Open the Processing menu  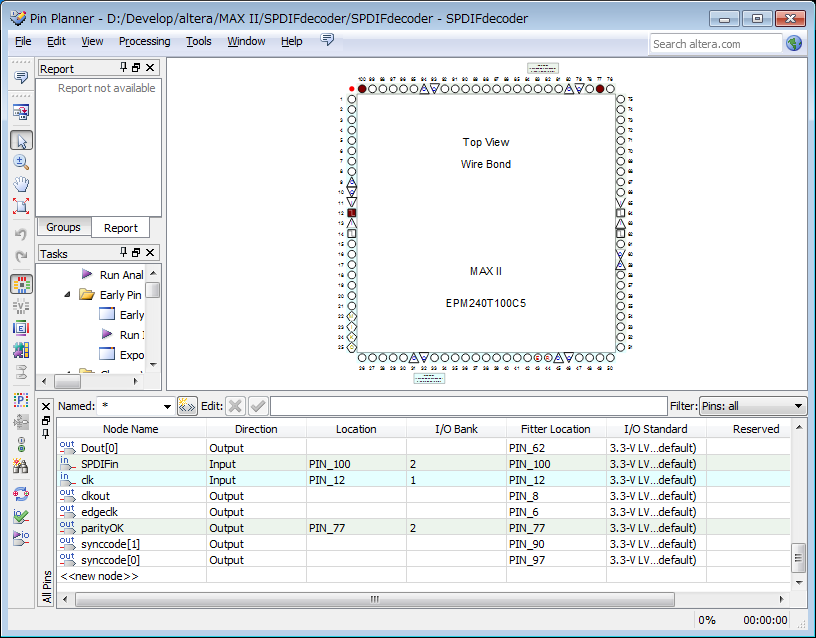144,41
